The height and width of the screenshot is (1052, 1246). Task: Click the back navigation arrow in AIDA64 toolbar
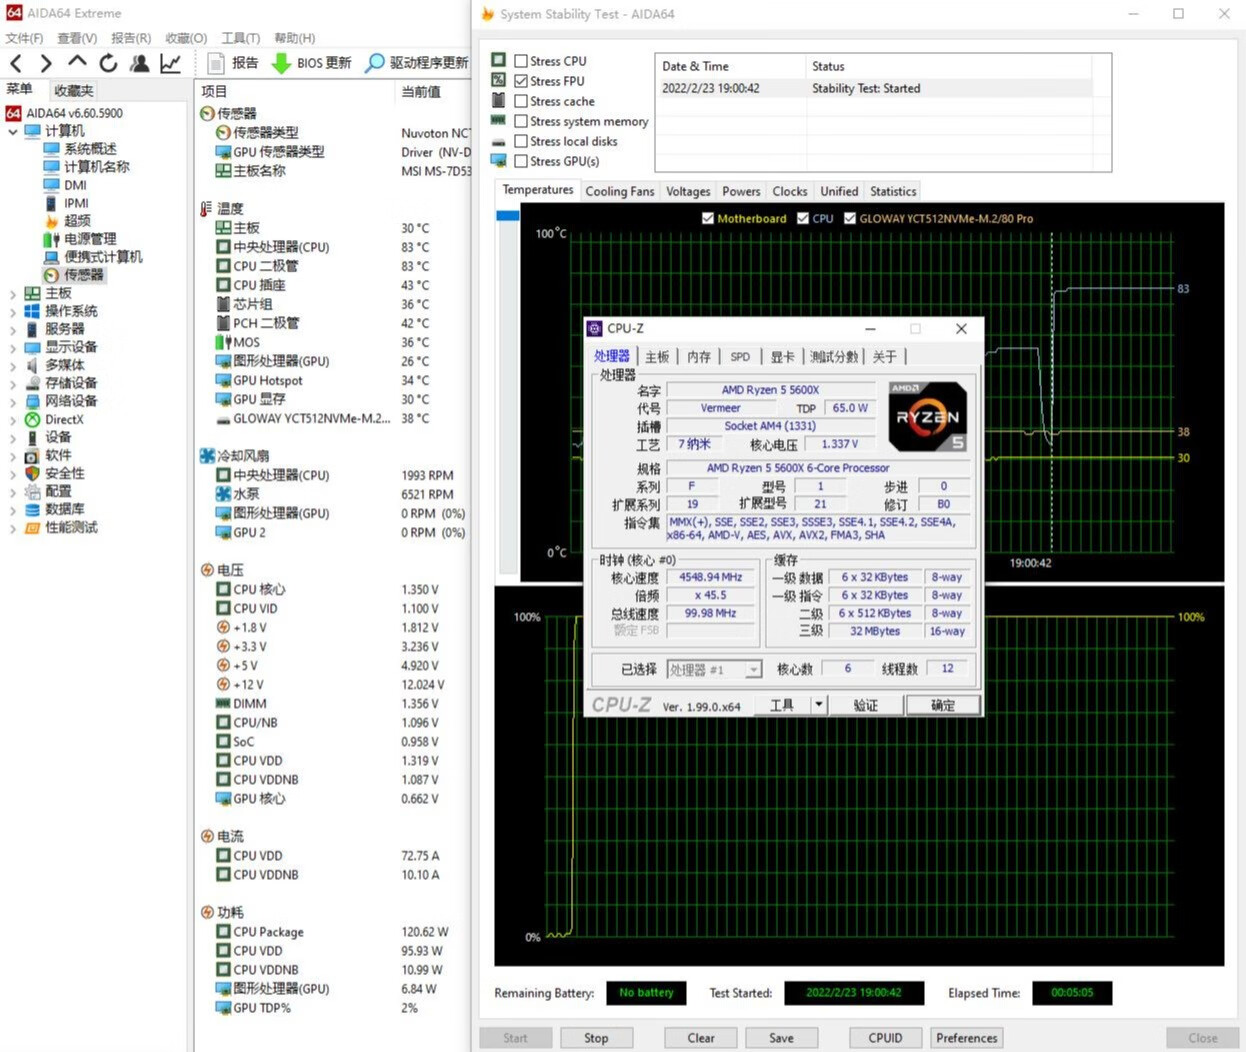click(x=16, y=63)
